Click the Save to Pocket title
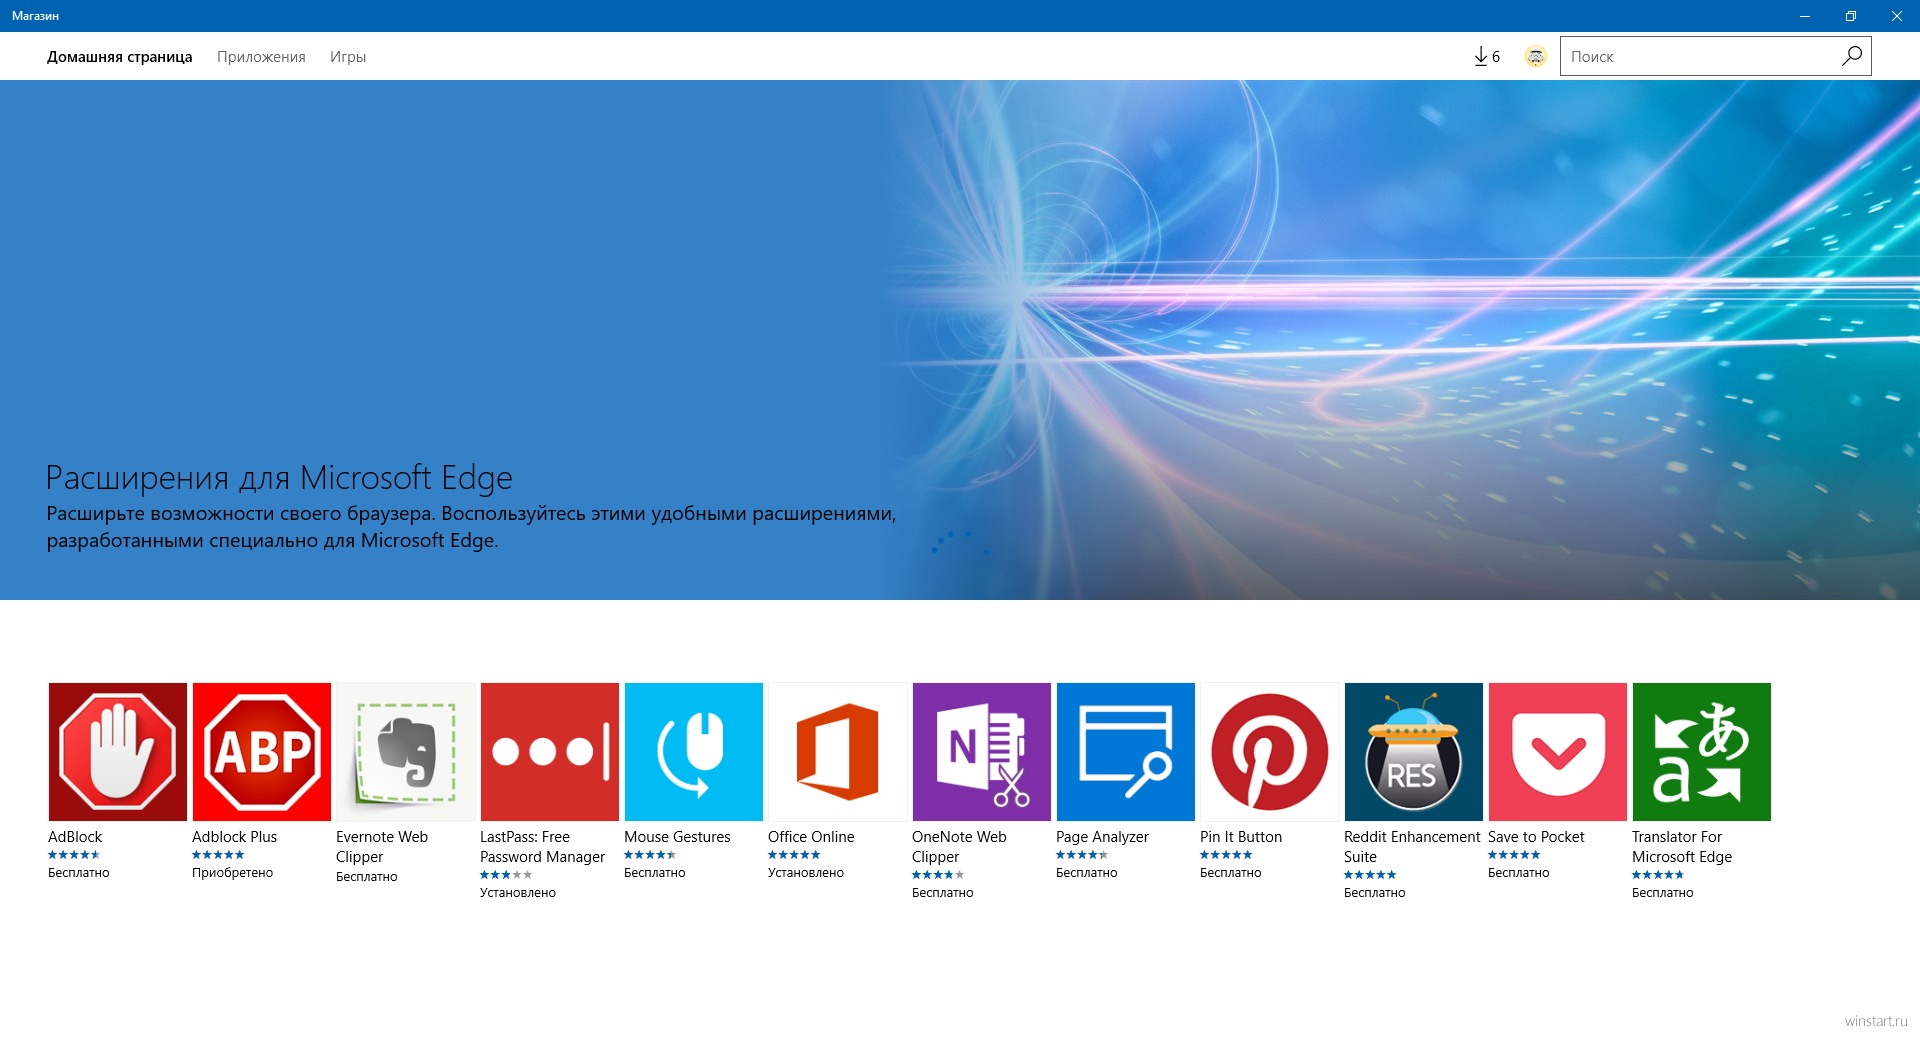Viewport: 1920px width, 1040px height. tap(1536, 837)
